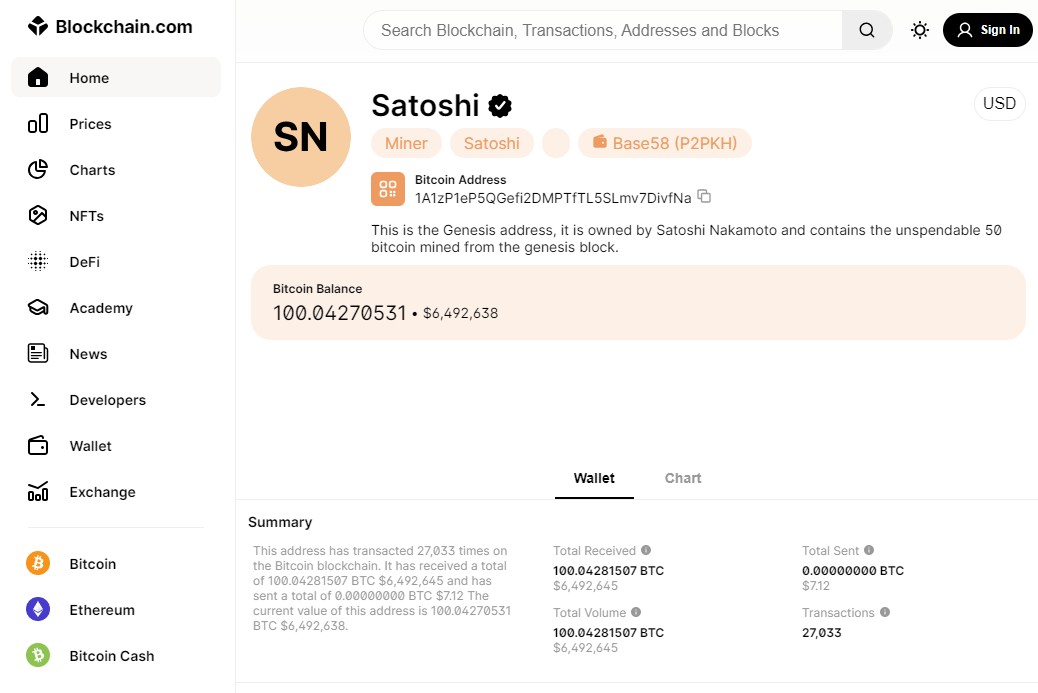Open the Ethereum explorer in sidebar
This screenshot has width=1038, height=693.
coord(102,610)
